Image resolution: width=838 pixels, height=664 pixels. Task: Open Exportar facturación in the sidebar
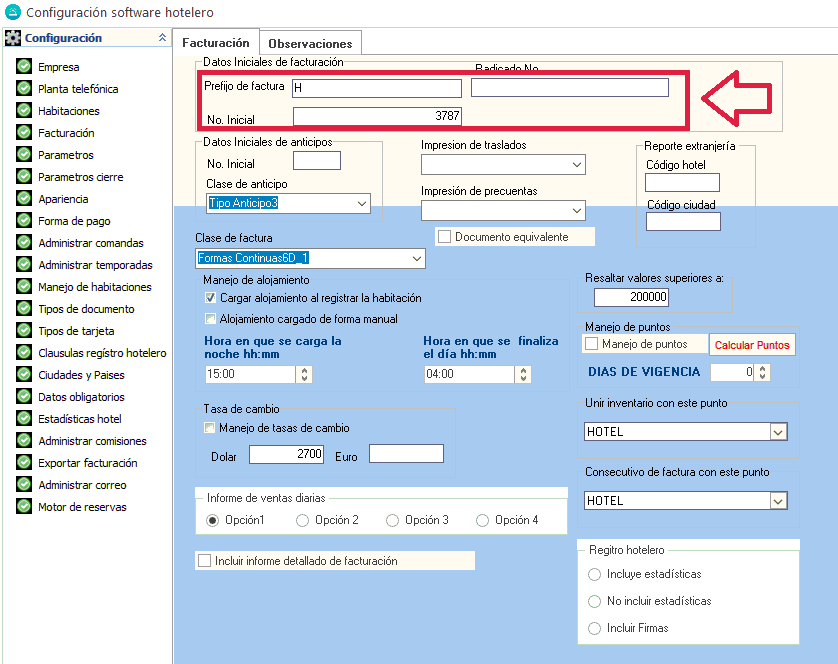[87, 463]
